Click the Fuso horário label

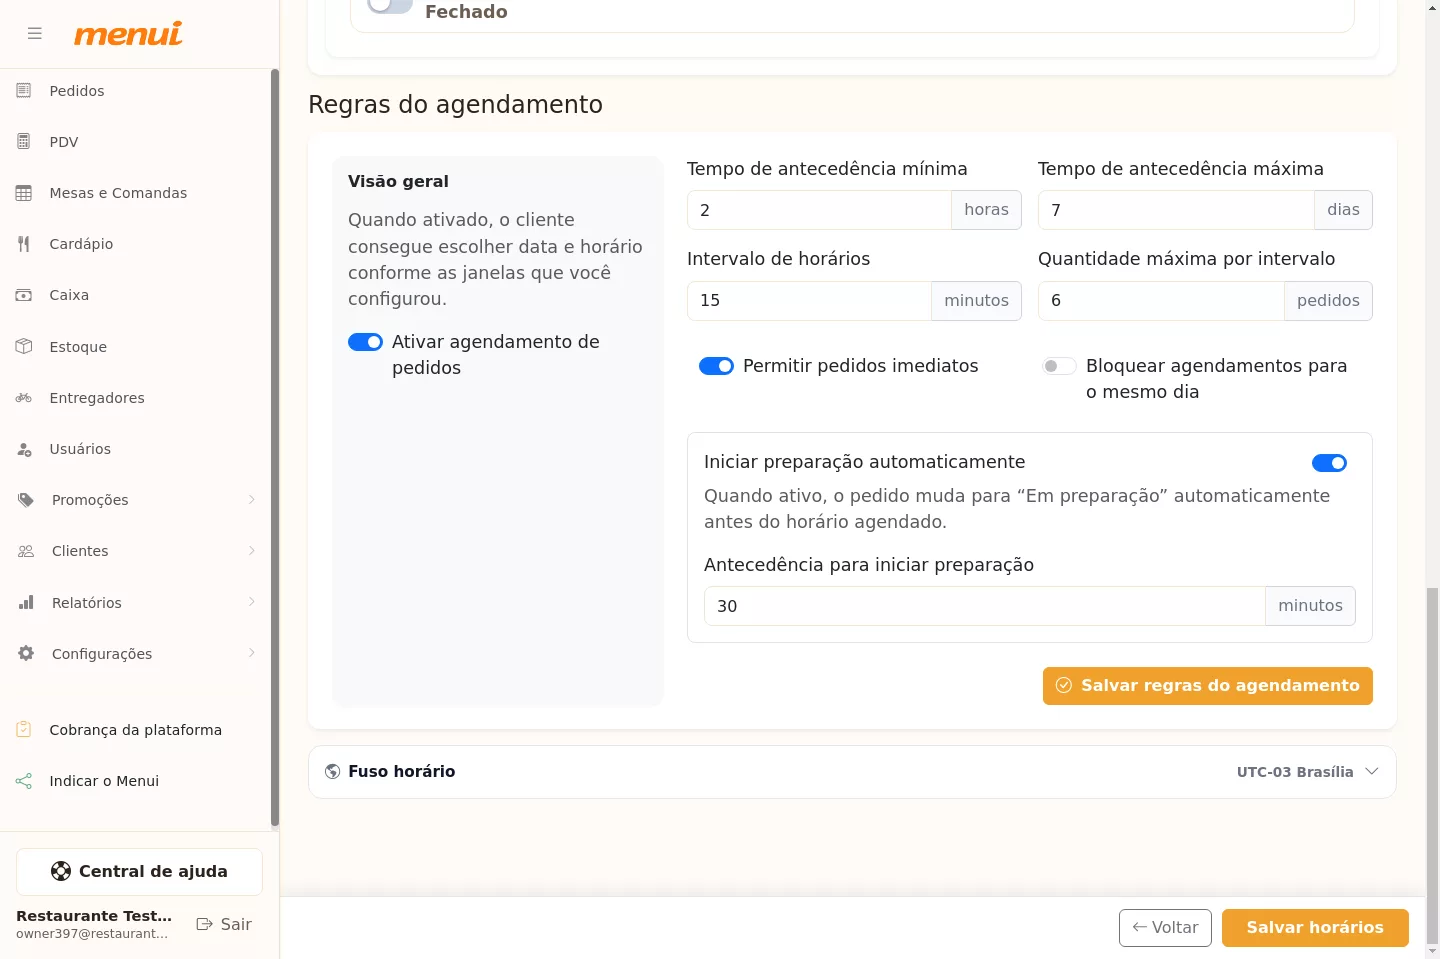pyautogui.click(x=401, y=772)
